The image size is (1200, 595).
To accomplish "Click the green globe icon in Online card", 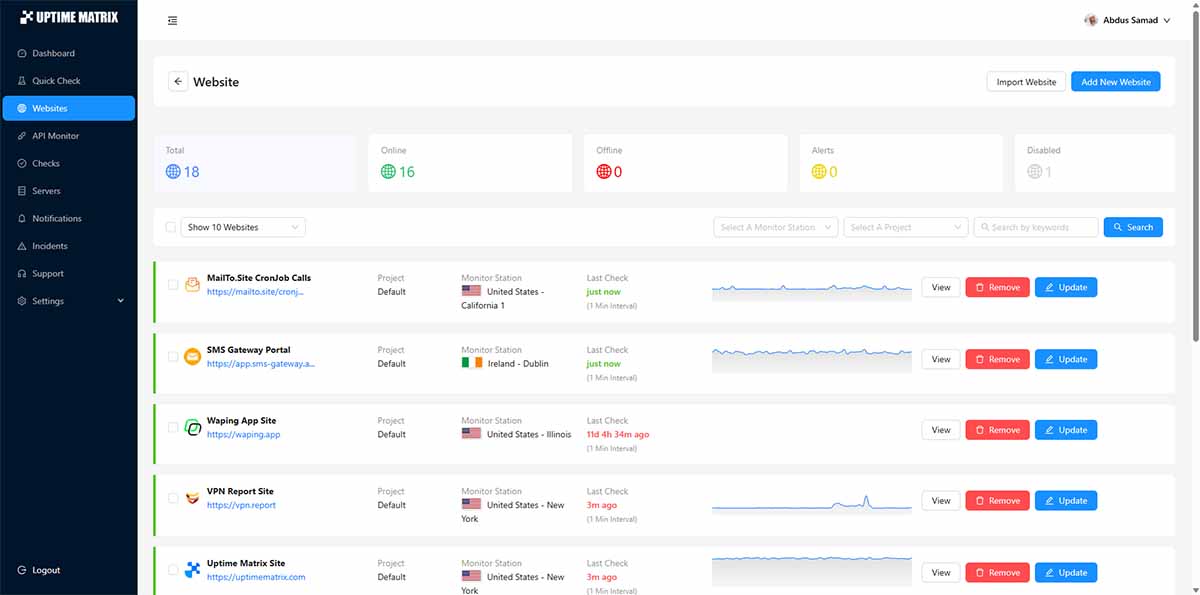I will click(x=389, y=172).
